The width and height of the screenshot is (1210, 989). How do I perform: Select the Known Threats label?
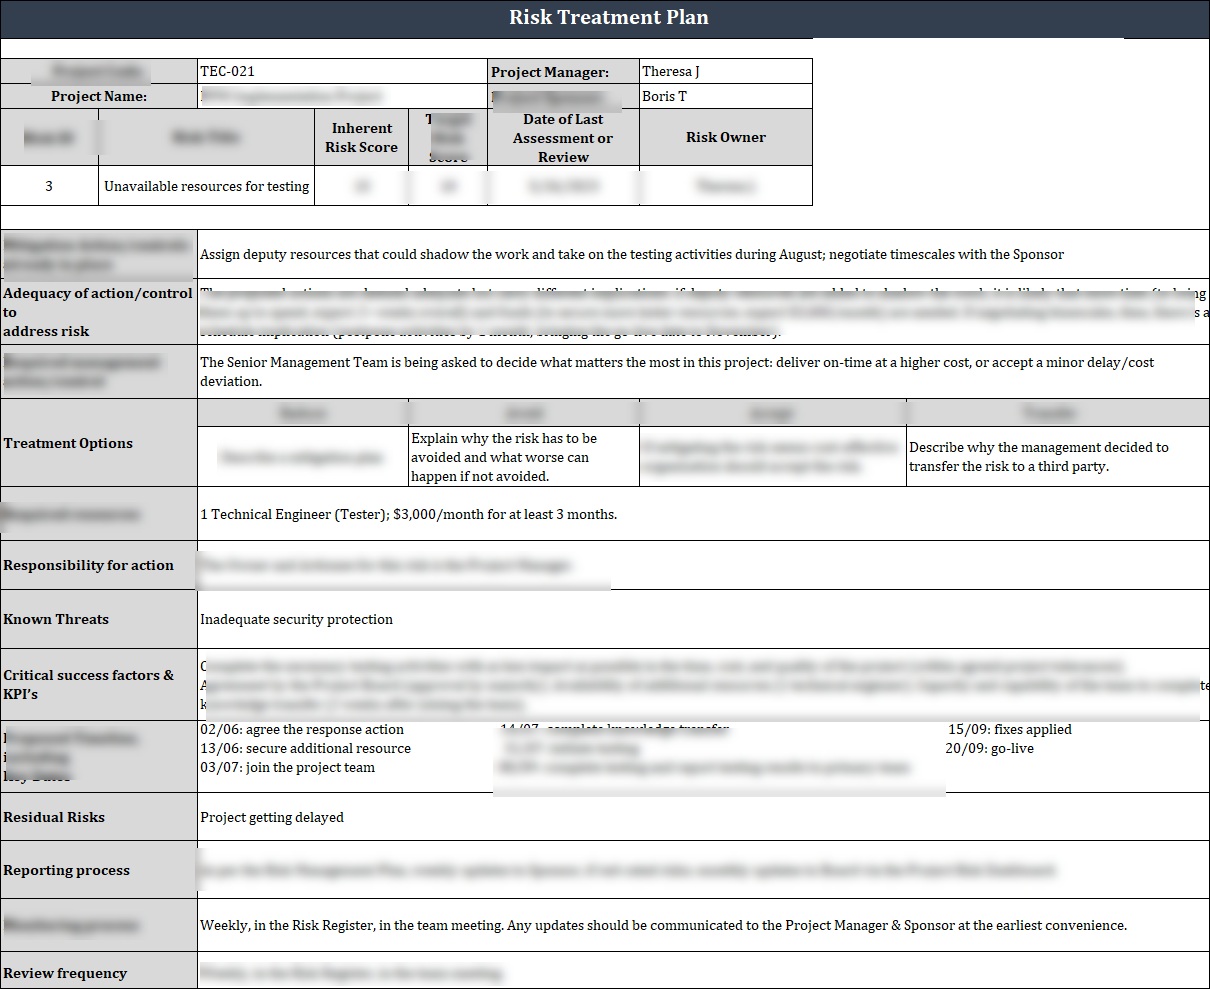coord(99,619)
